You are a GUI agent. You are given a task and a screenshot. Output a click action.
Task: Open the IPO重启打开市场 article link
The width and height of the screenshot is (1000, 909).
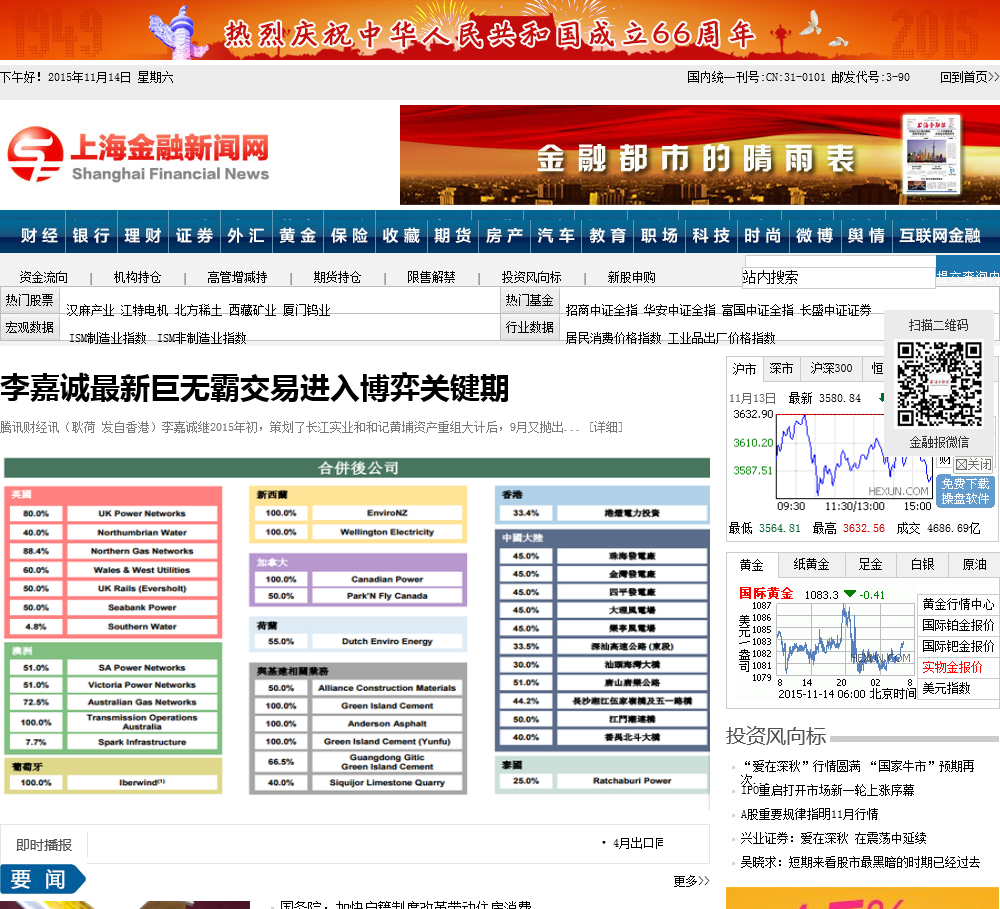(827, 790)
